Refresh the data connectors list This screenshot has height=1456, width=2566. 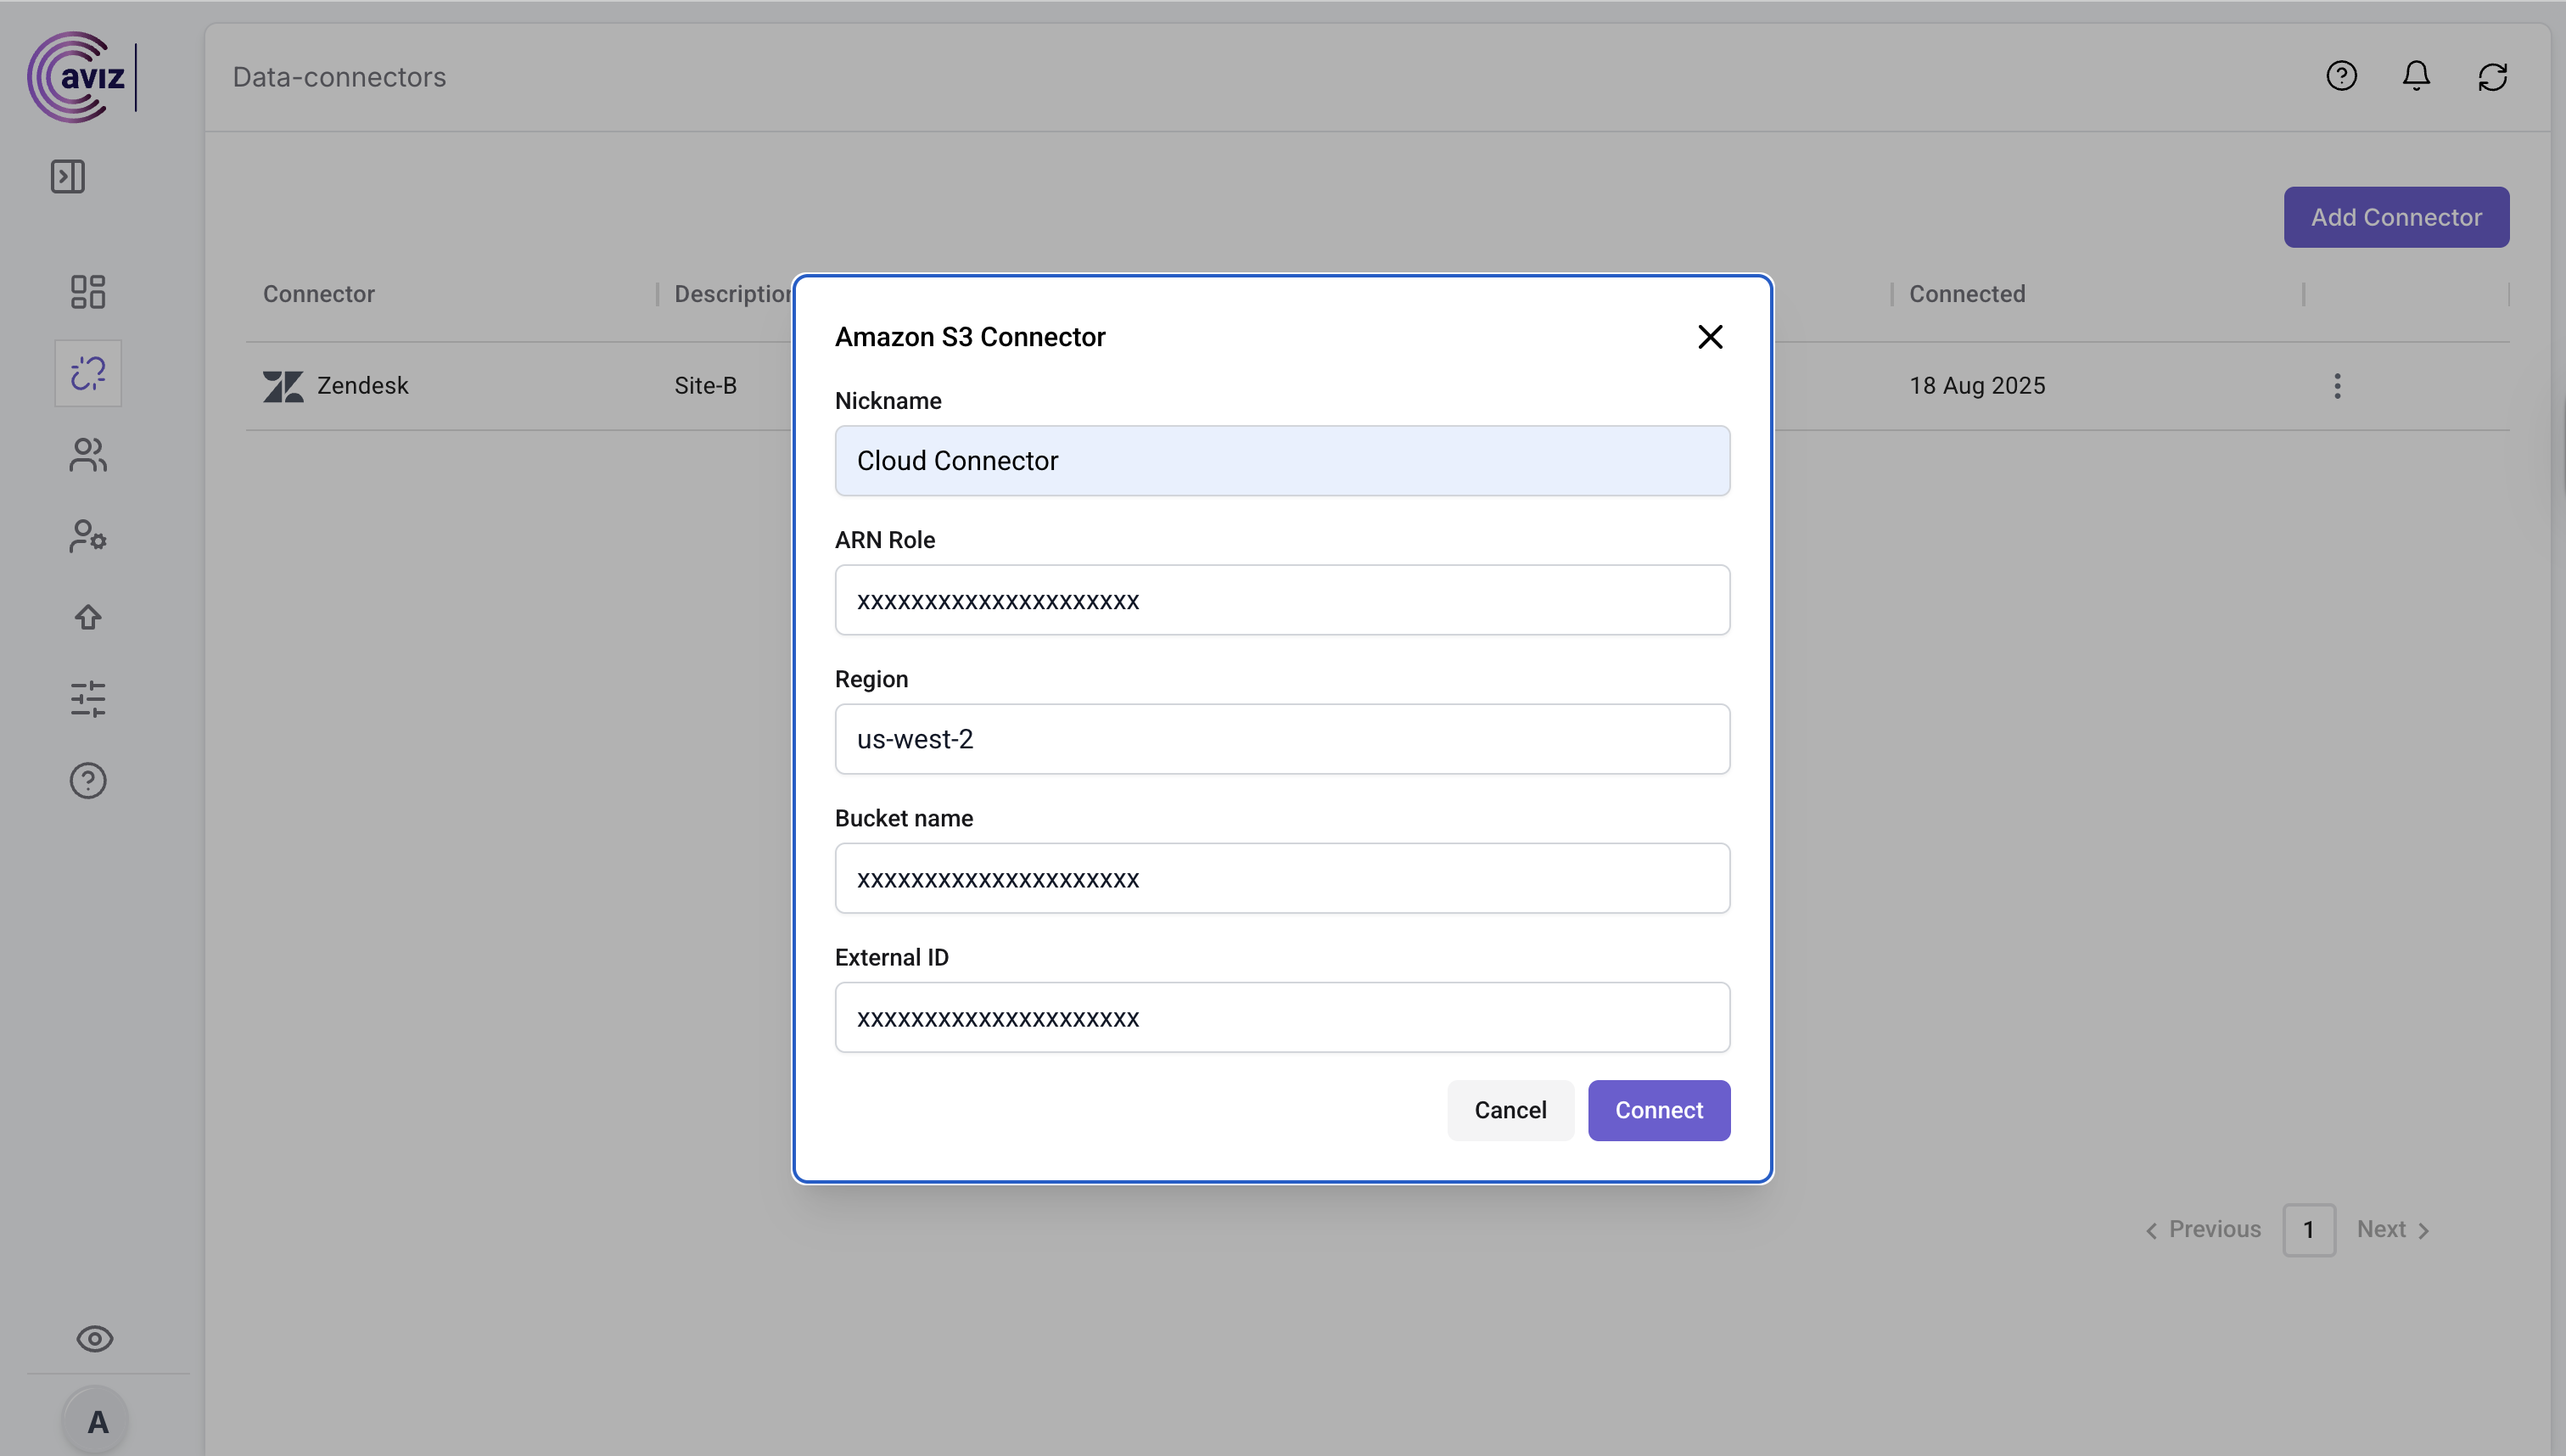click(x=2492, y=76)
